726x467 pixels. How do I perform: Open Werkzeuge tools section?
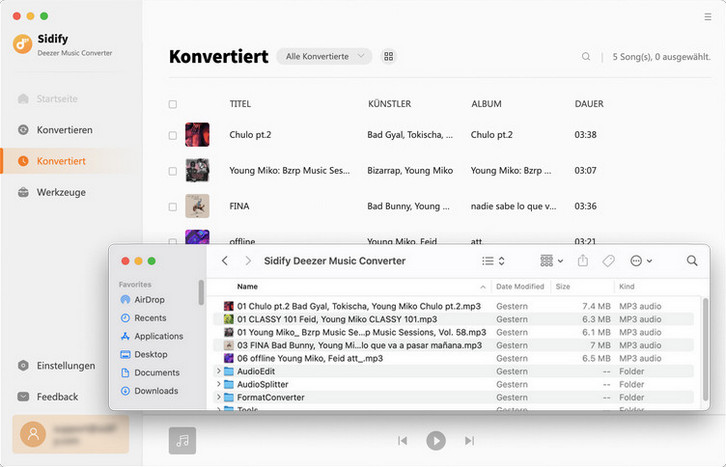pos(52,192)
